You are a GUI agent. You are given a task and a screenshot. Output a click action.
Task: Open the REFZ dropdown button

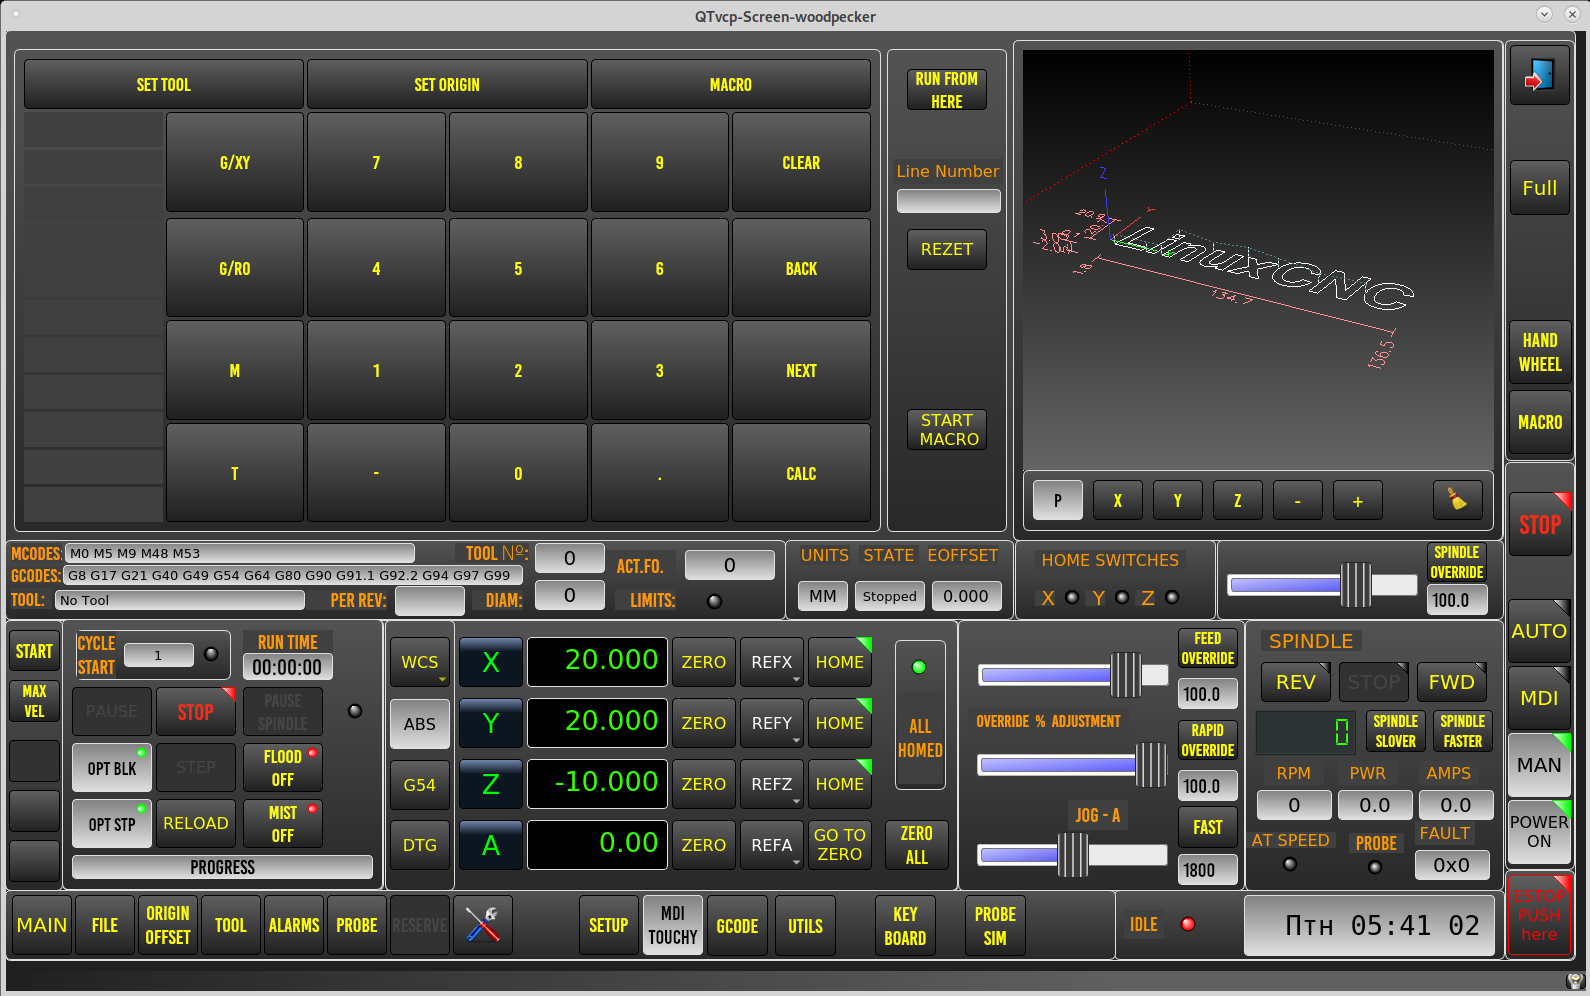tap(772, 784)
